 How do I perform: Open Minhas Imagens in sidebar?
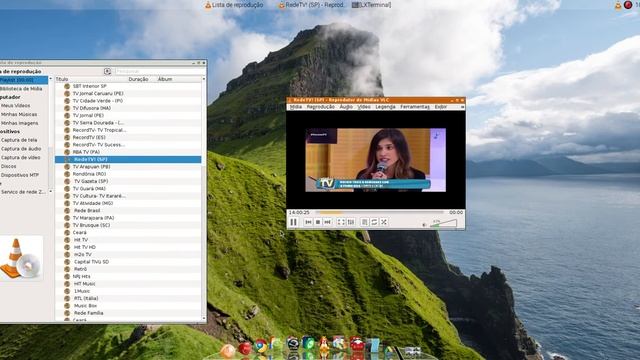[x=19, y=123]
